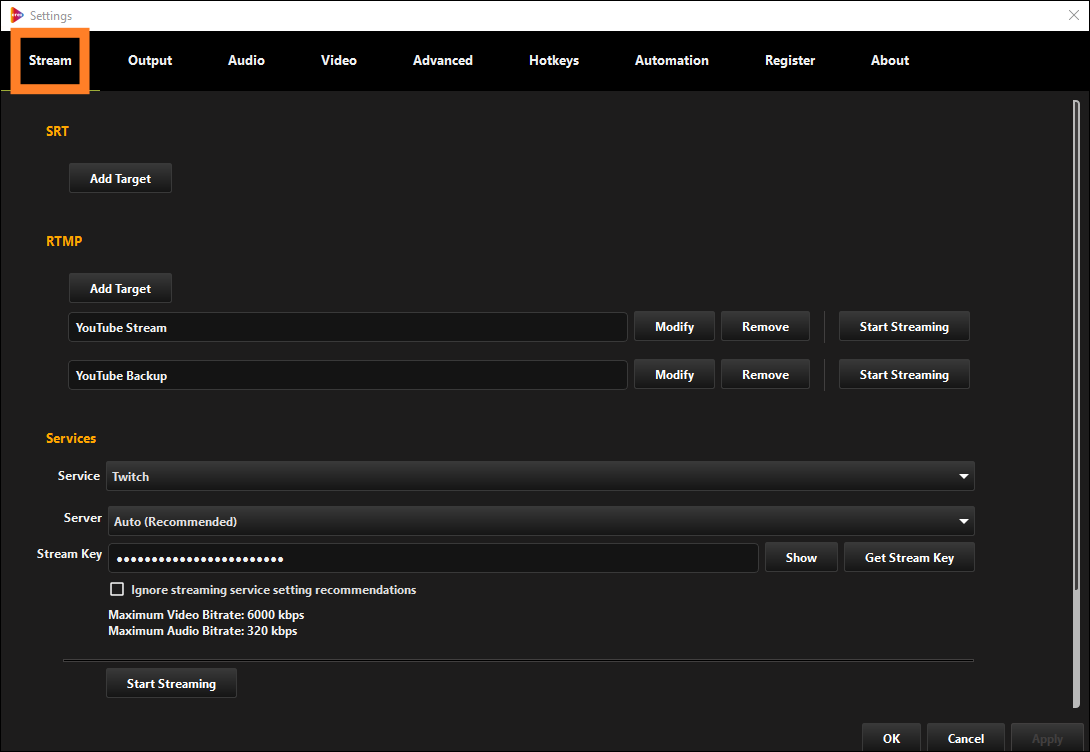Switch to the Hotkeys tab
The height and width of the screenshot is (752, 1090).
click(x=554, y=60)
